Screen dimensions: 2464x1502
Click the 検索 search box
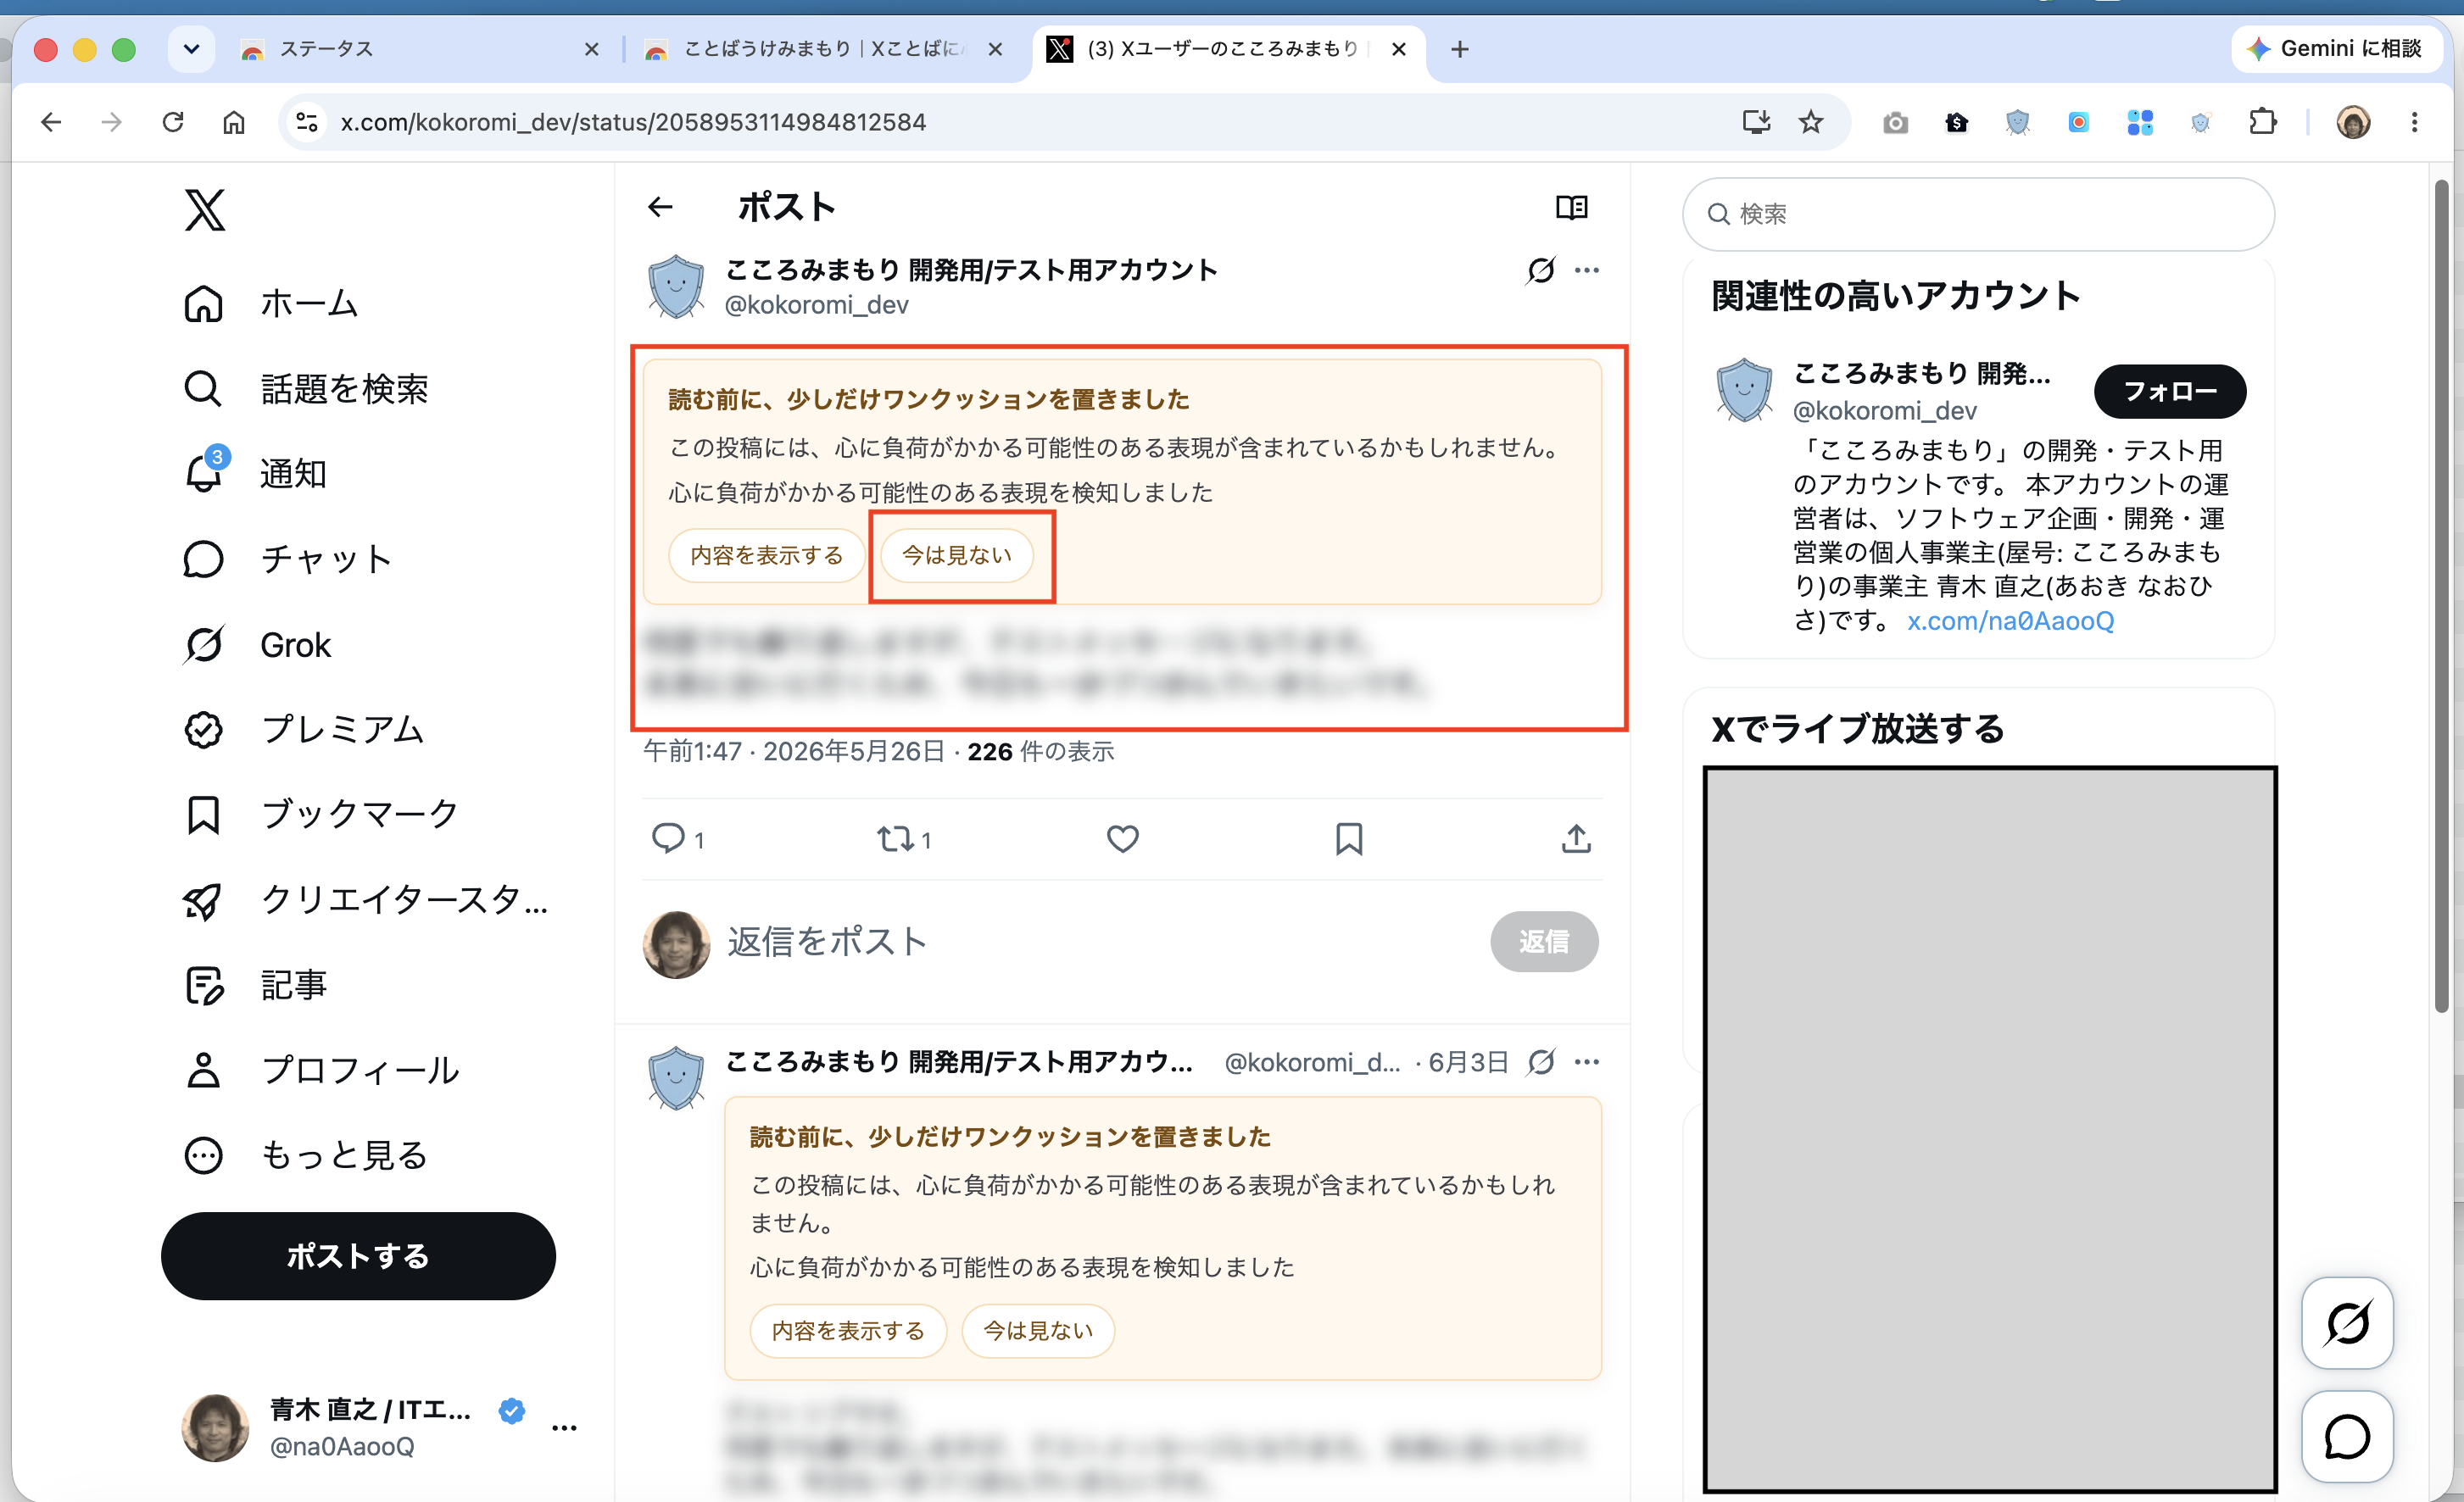[1978, 214]
